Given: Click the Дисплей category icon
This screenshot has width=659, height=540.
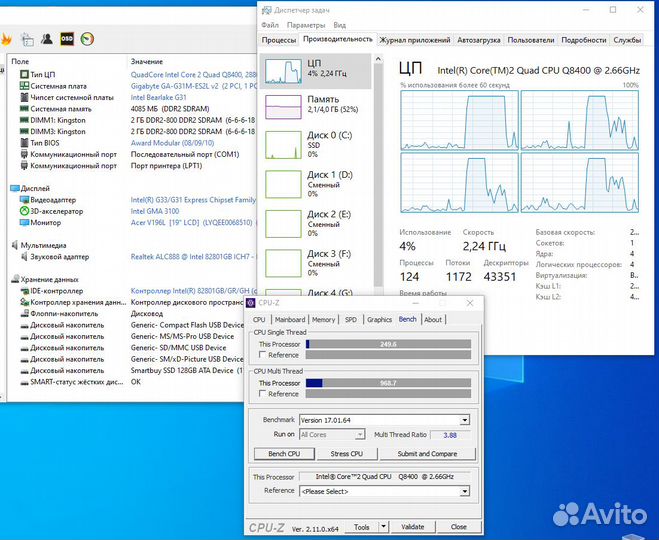Looking at the screenshot, I should (15, 188).
